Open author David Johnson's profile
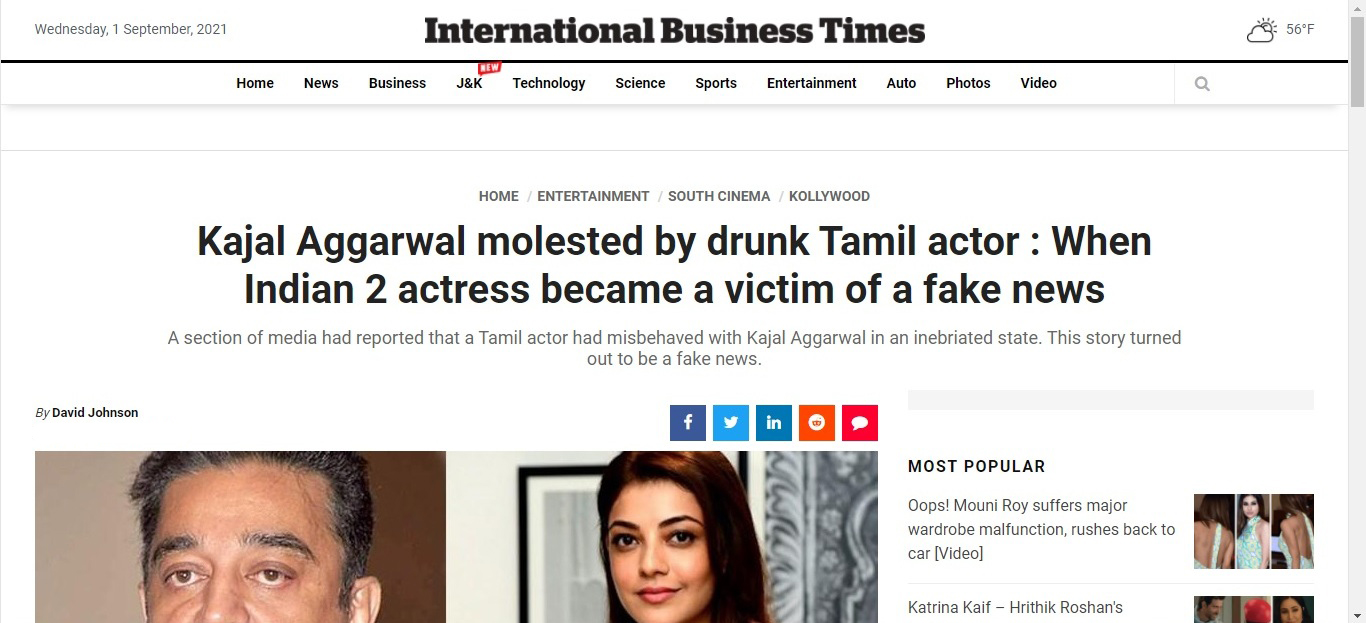 [x=95, y=413]
